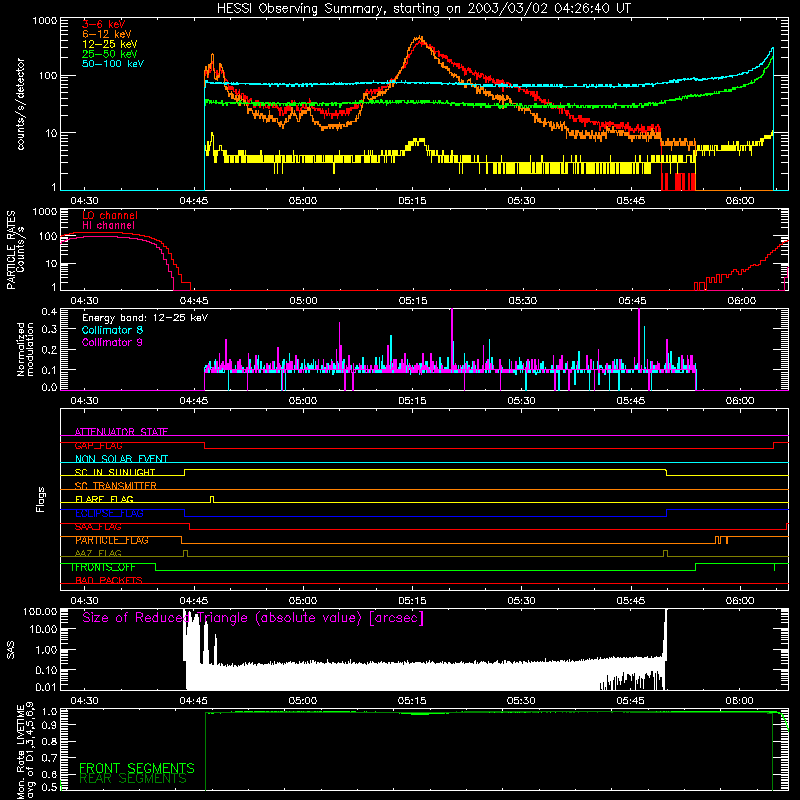Click the green '25-50 keV' legend entry

click(110, 54)
